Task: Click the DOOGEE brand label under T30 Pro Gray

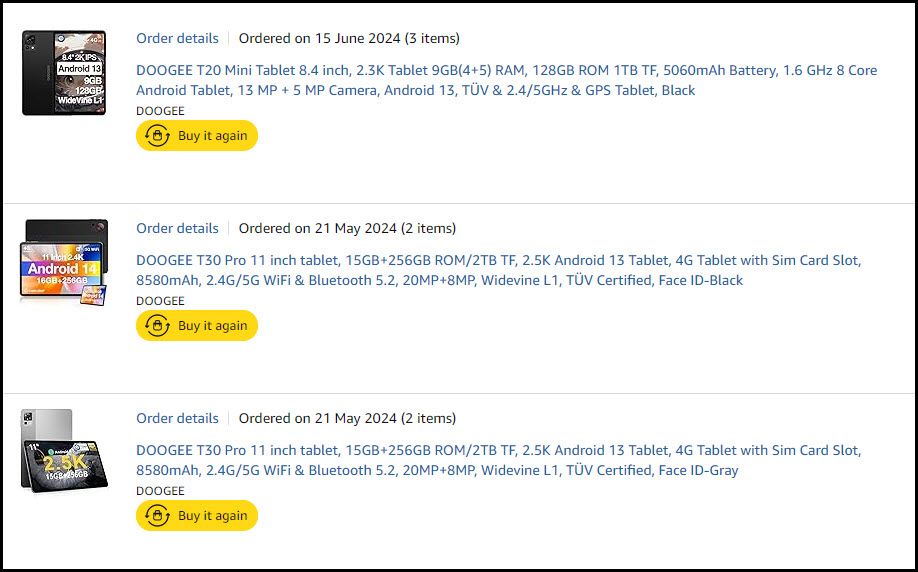Action: coord(160,491)
